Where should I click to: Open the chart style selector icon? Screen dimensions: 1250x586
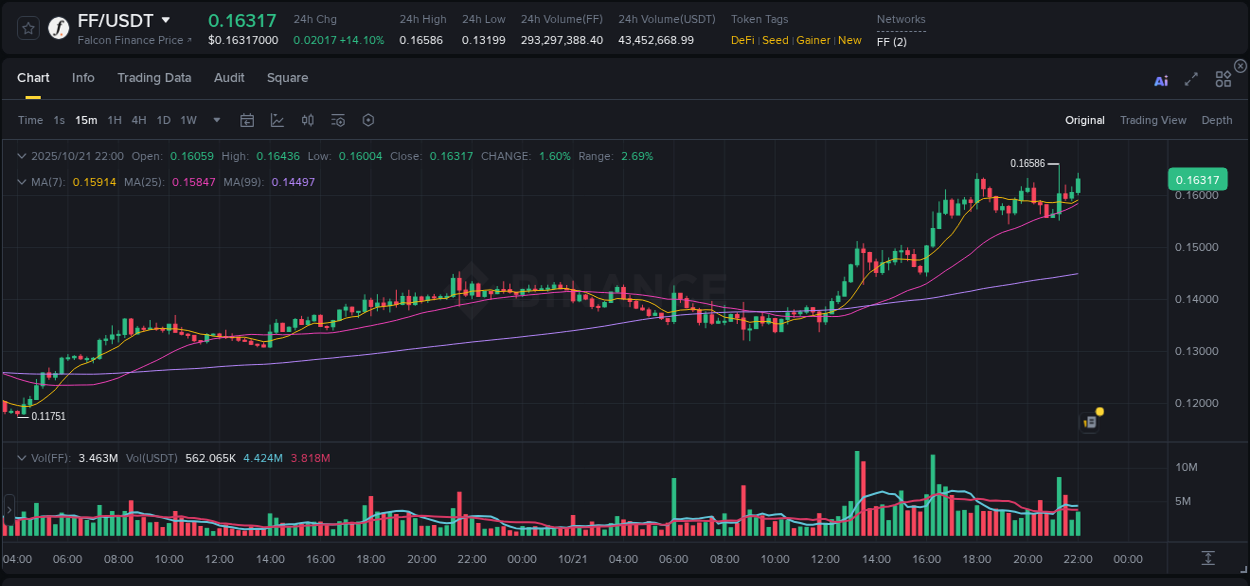click(x=278, y=120)
